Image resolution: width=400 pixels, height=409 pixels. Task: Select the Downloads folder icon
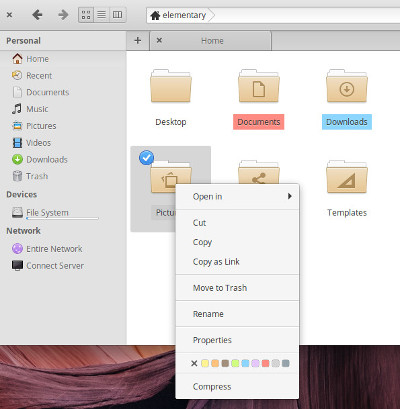point(347,86)
